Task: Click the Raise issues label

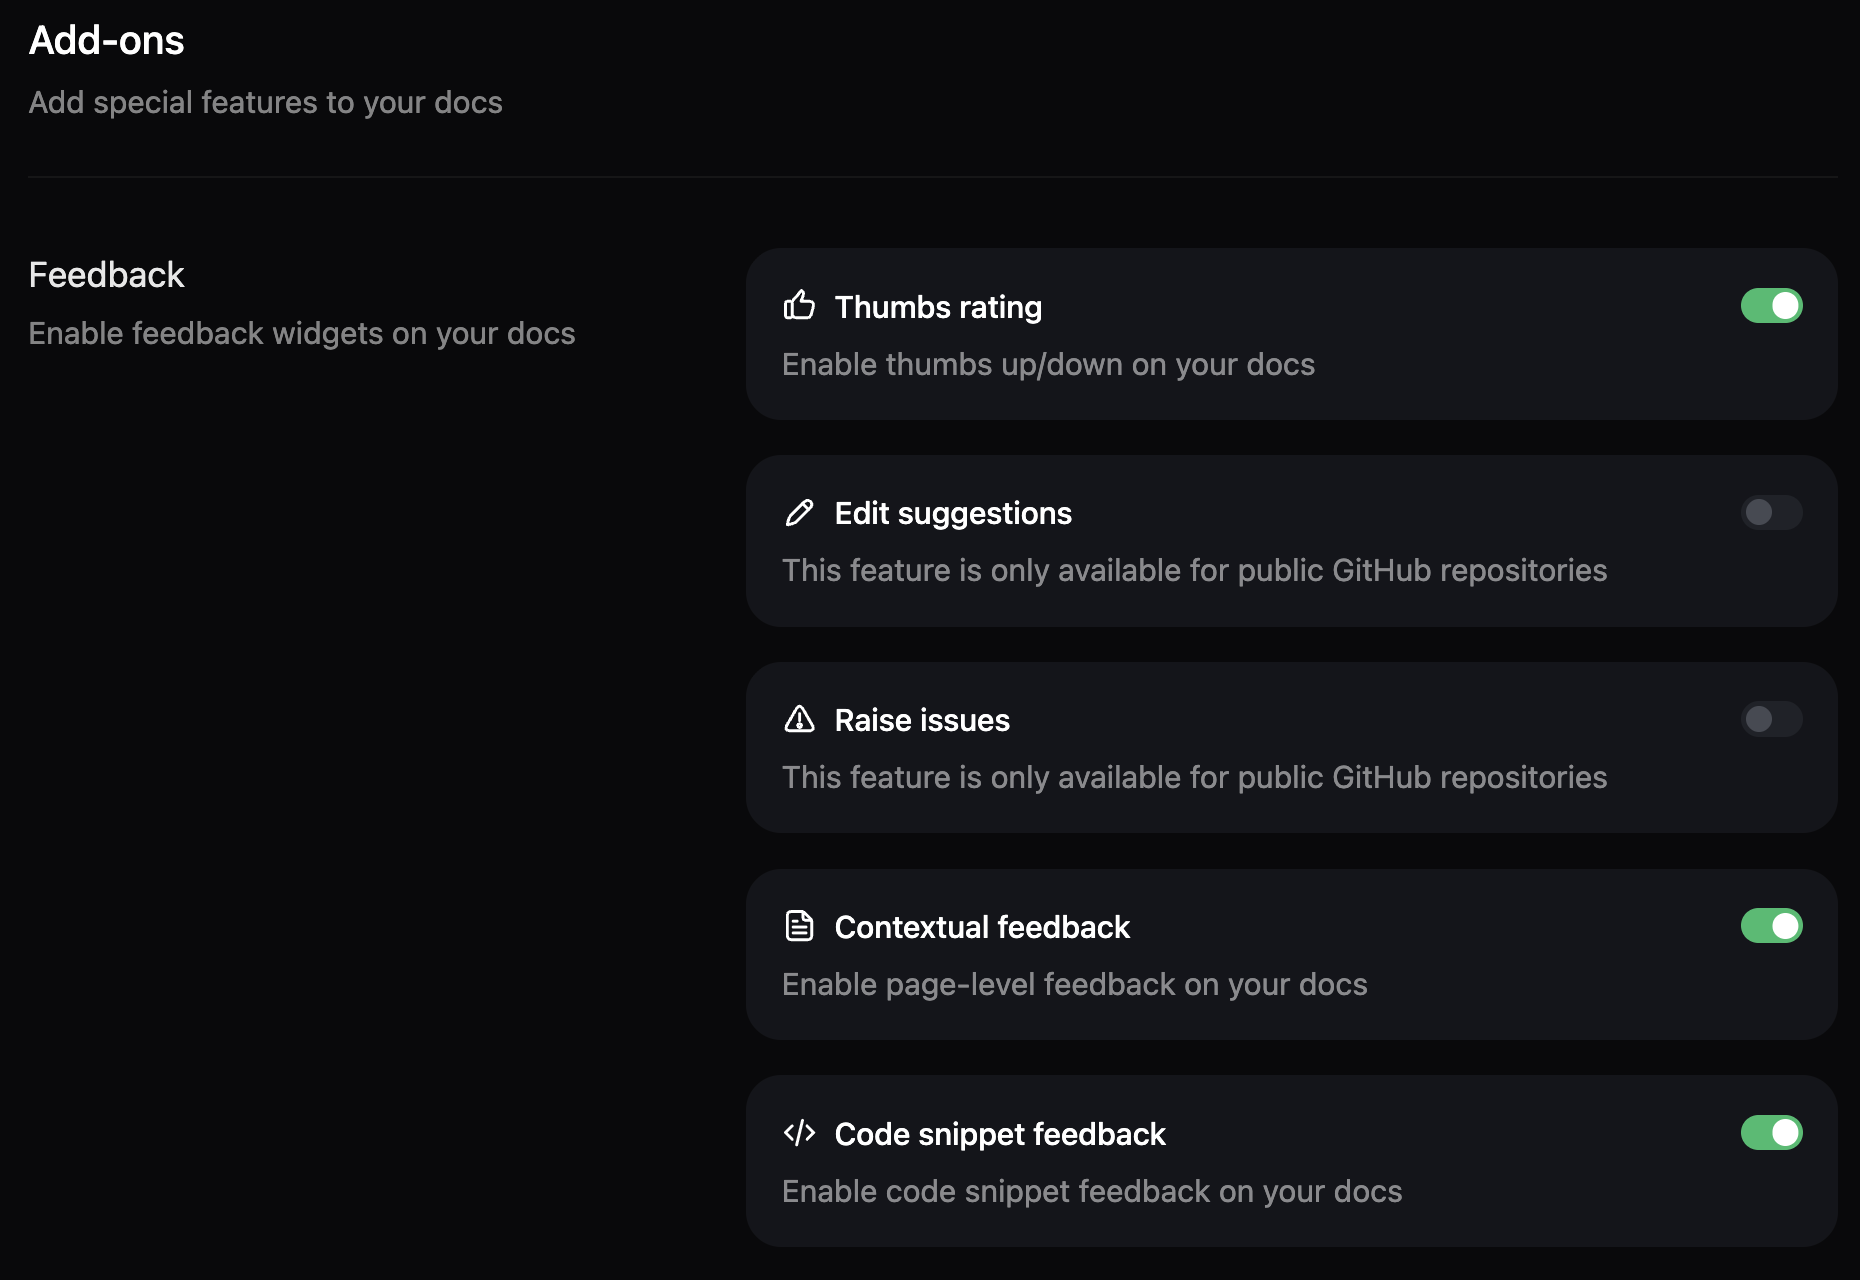Action: (922, 719)
